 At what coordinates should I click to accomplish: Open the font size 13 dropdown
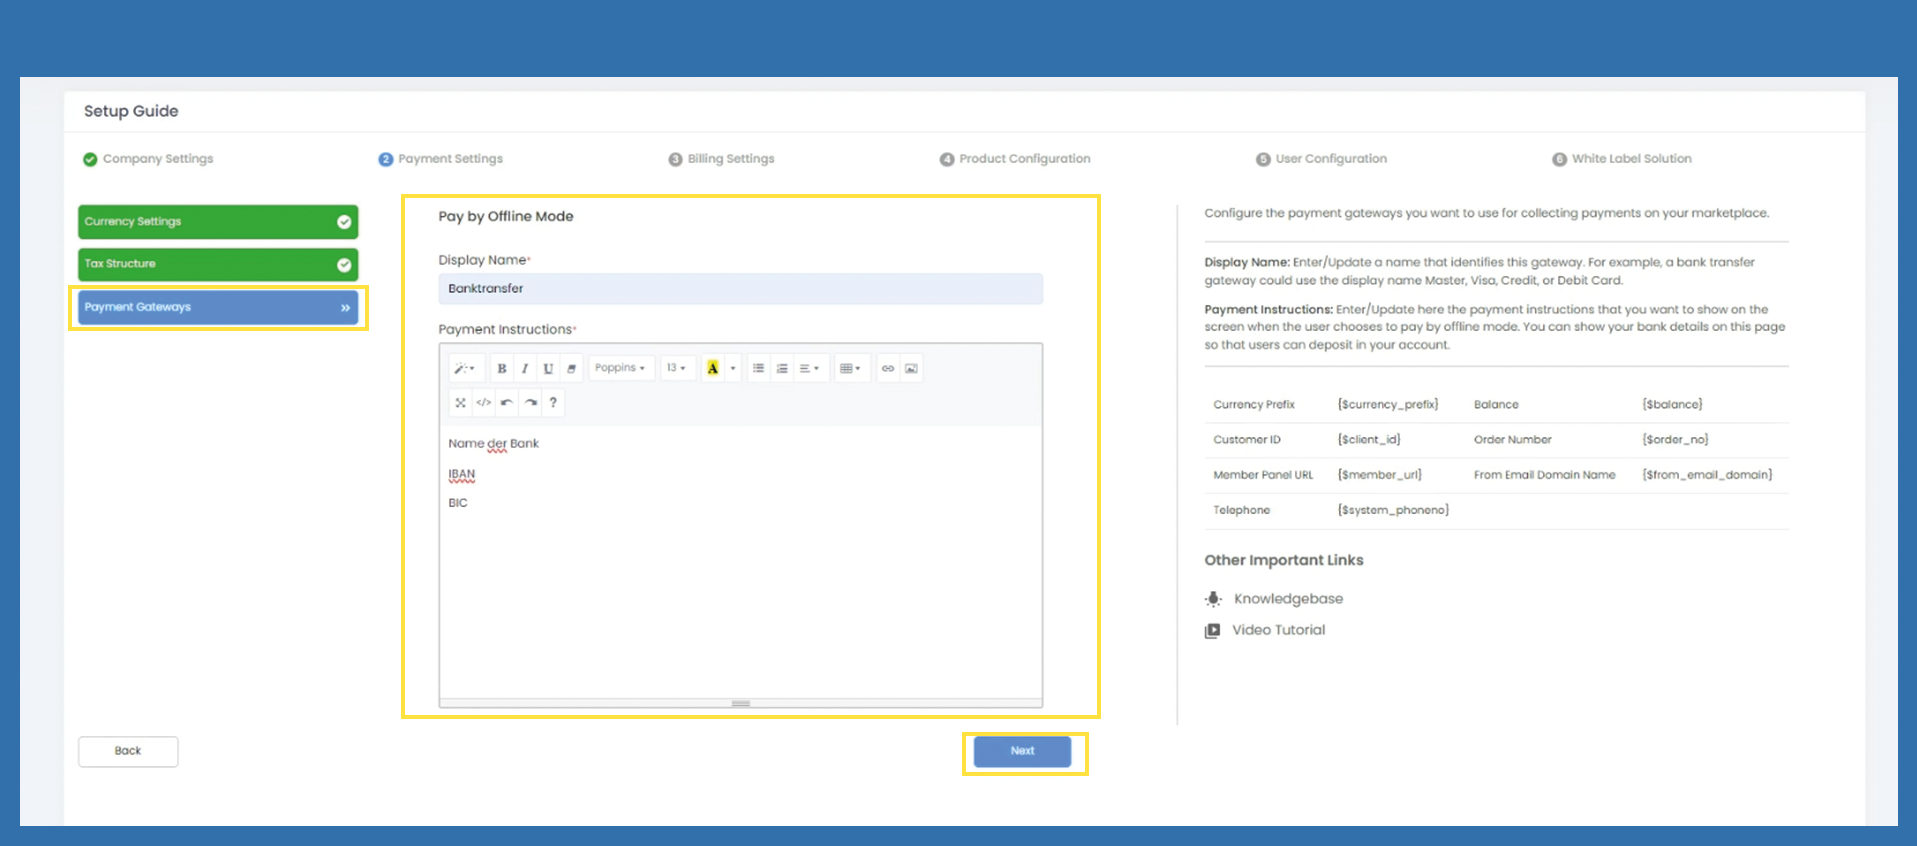point(677,369)
